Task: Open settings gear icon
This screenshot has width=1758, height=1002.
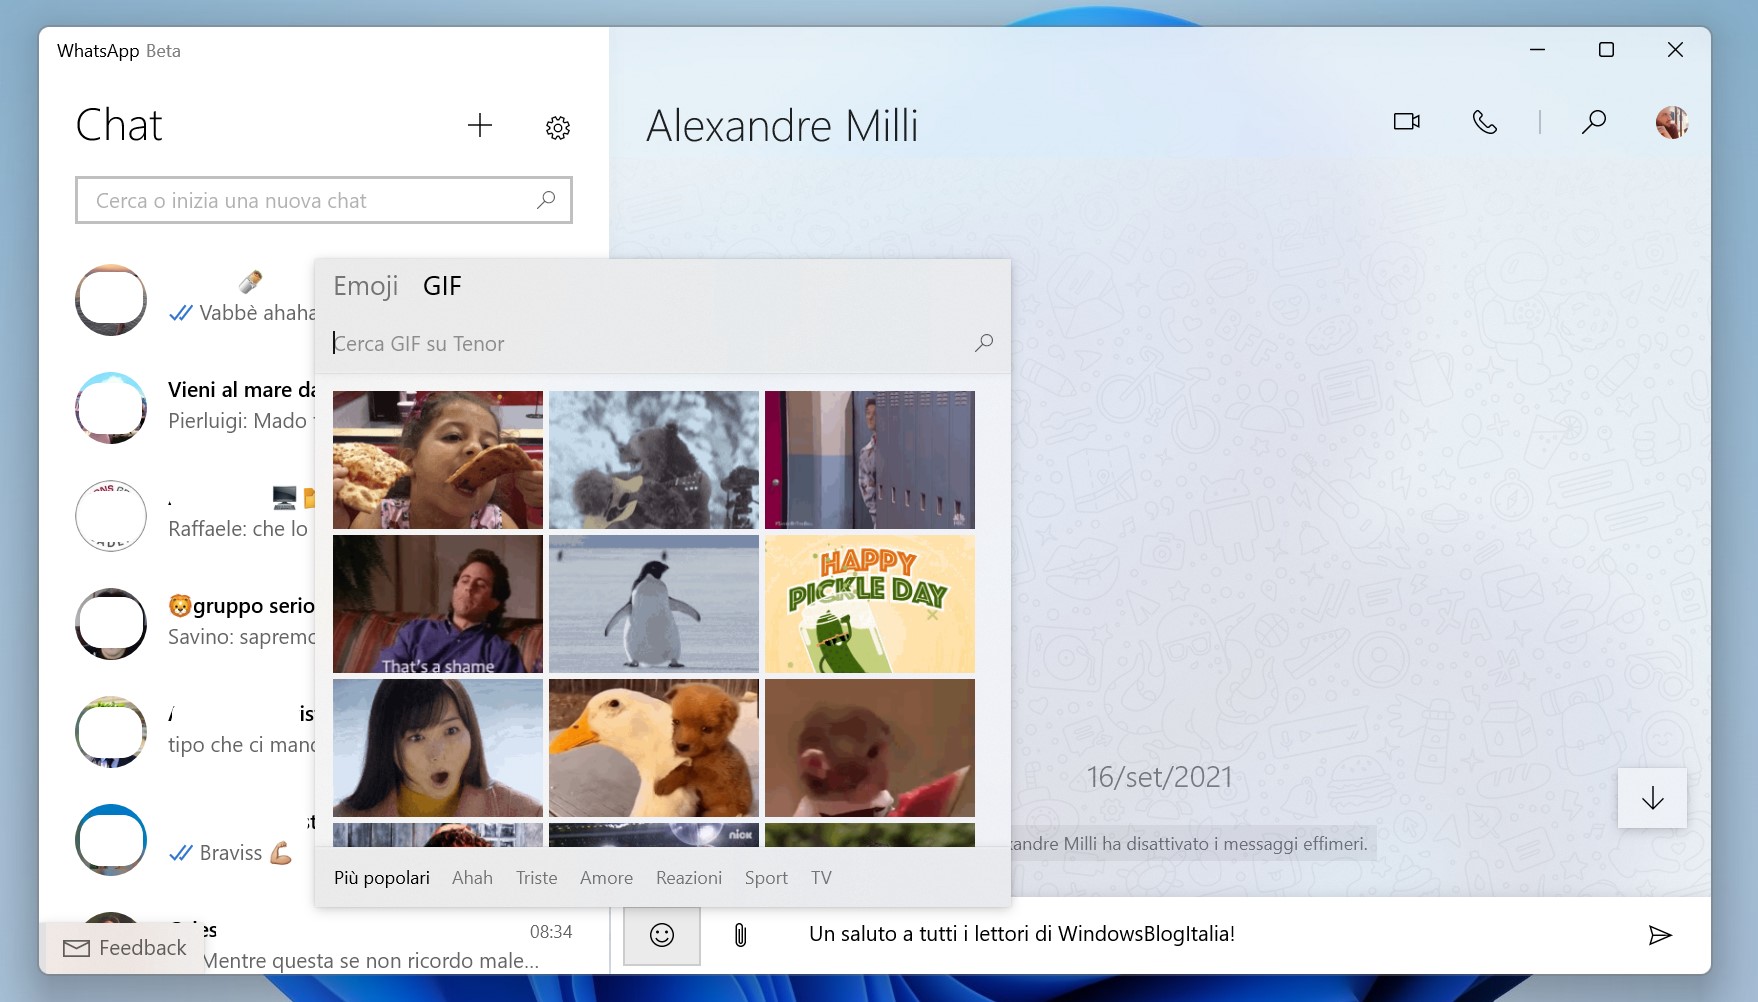Action: pos(558,127)
